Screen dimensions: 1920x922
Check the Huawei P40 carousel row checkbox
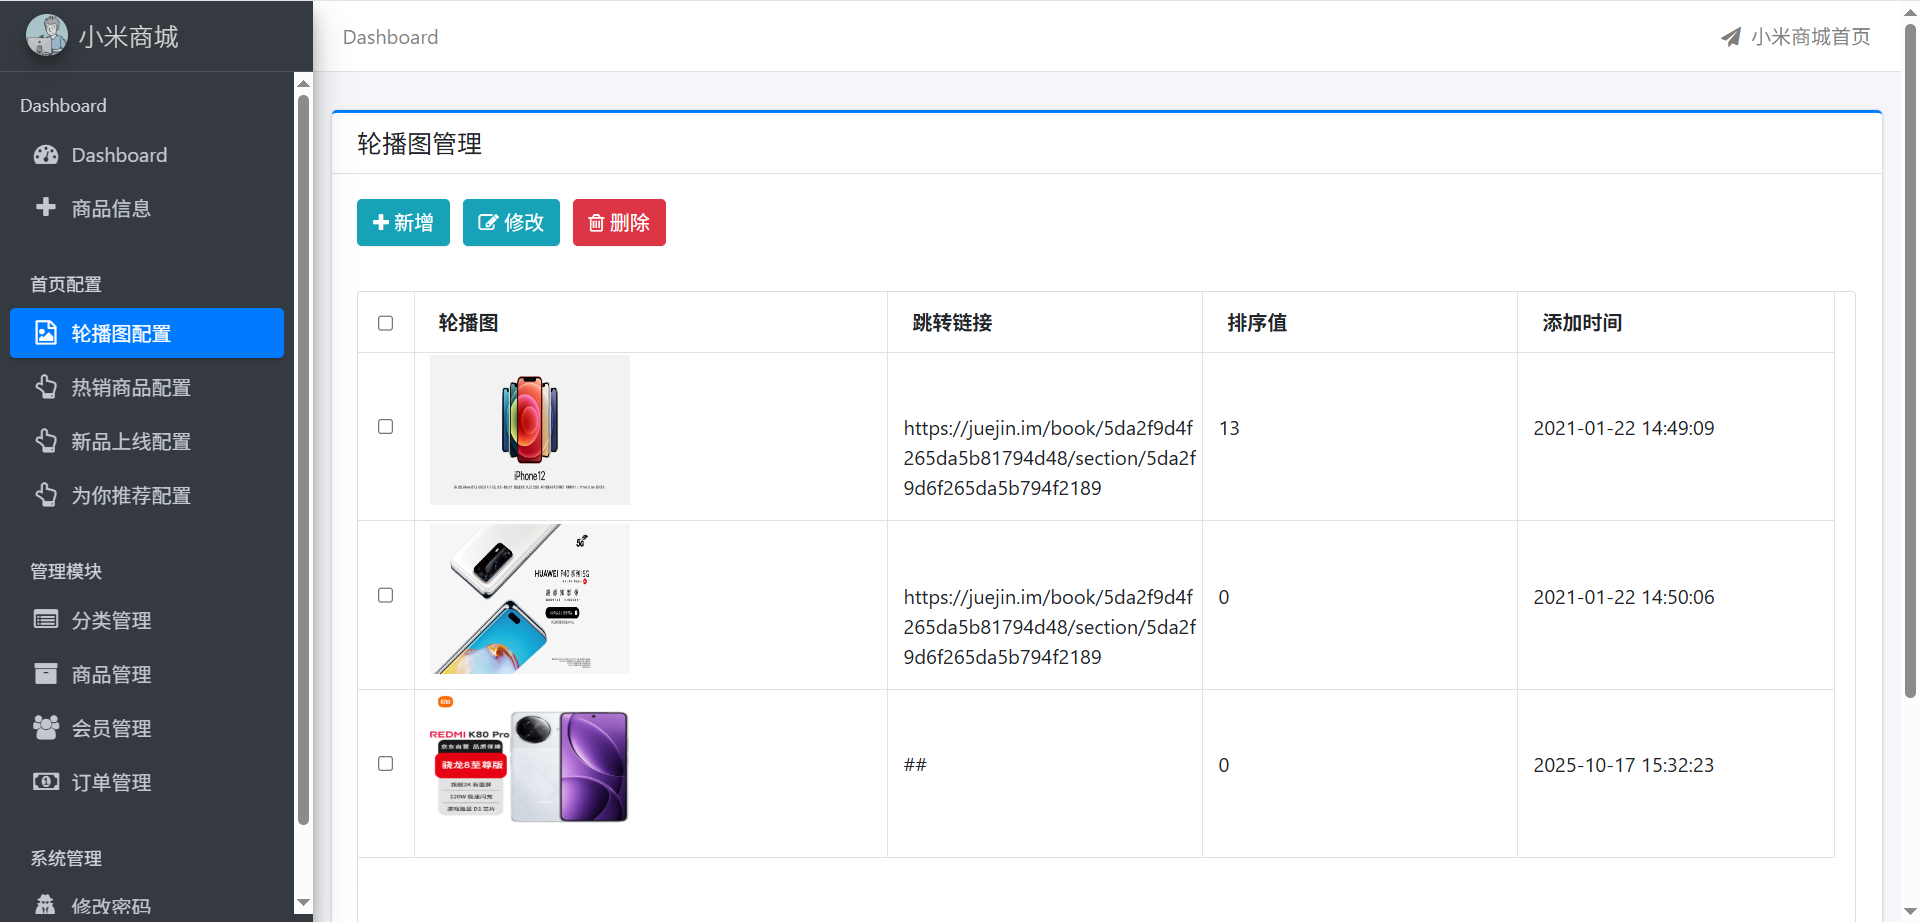(386, 595)
